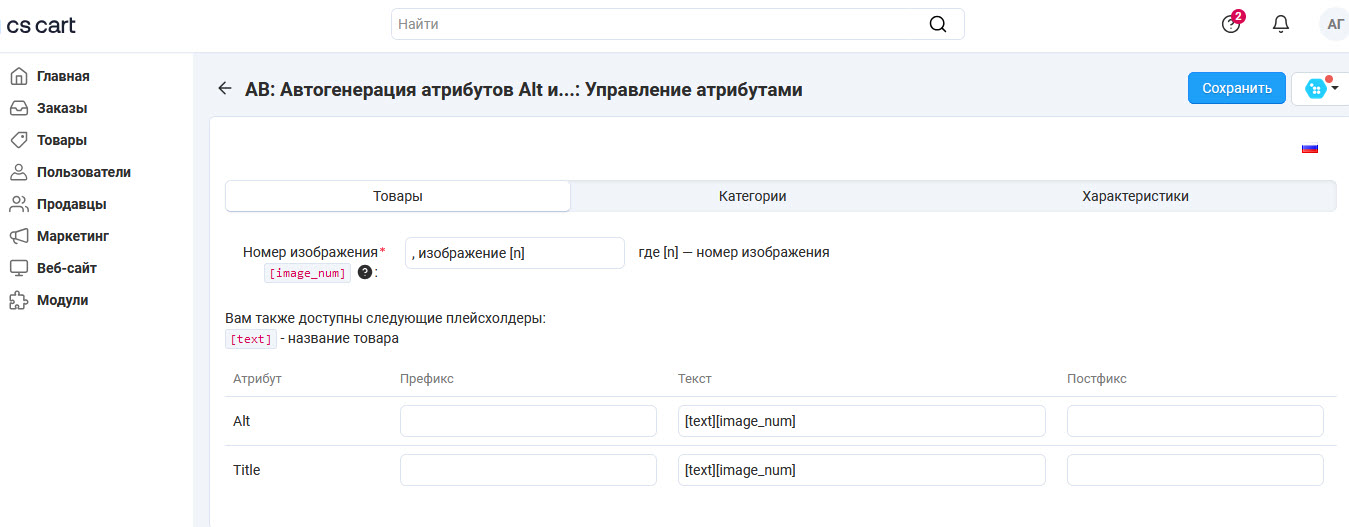1349x527 pixels.
Task: Click the question mark help tooltip icon
Action: 365,272
